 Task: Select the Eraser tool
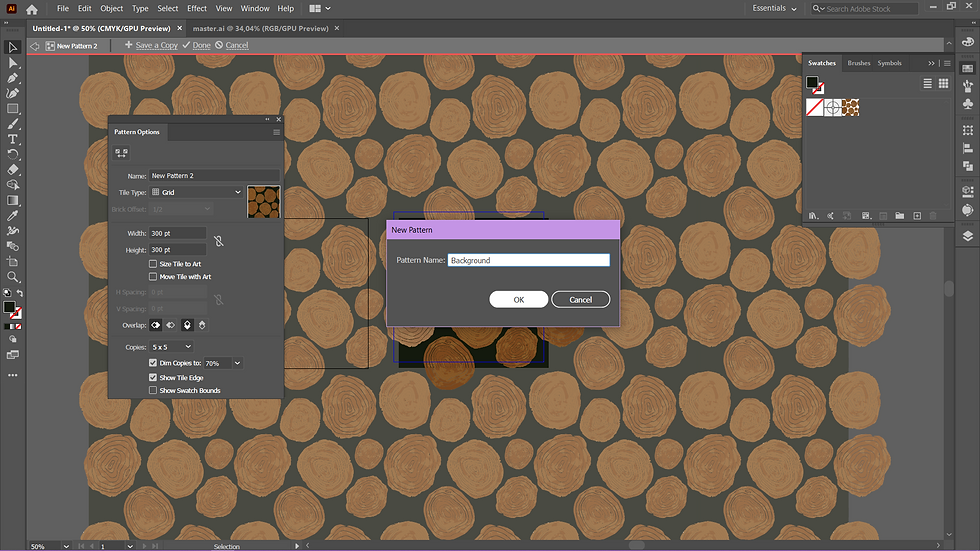point(12,169)
